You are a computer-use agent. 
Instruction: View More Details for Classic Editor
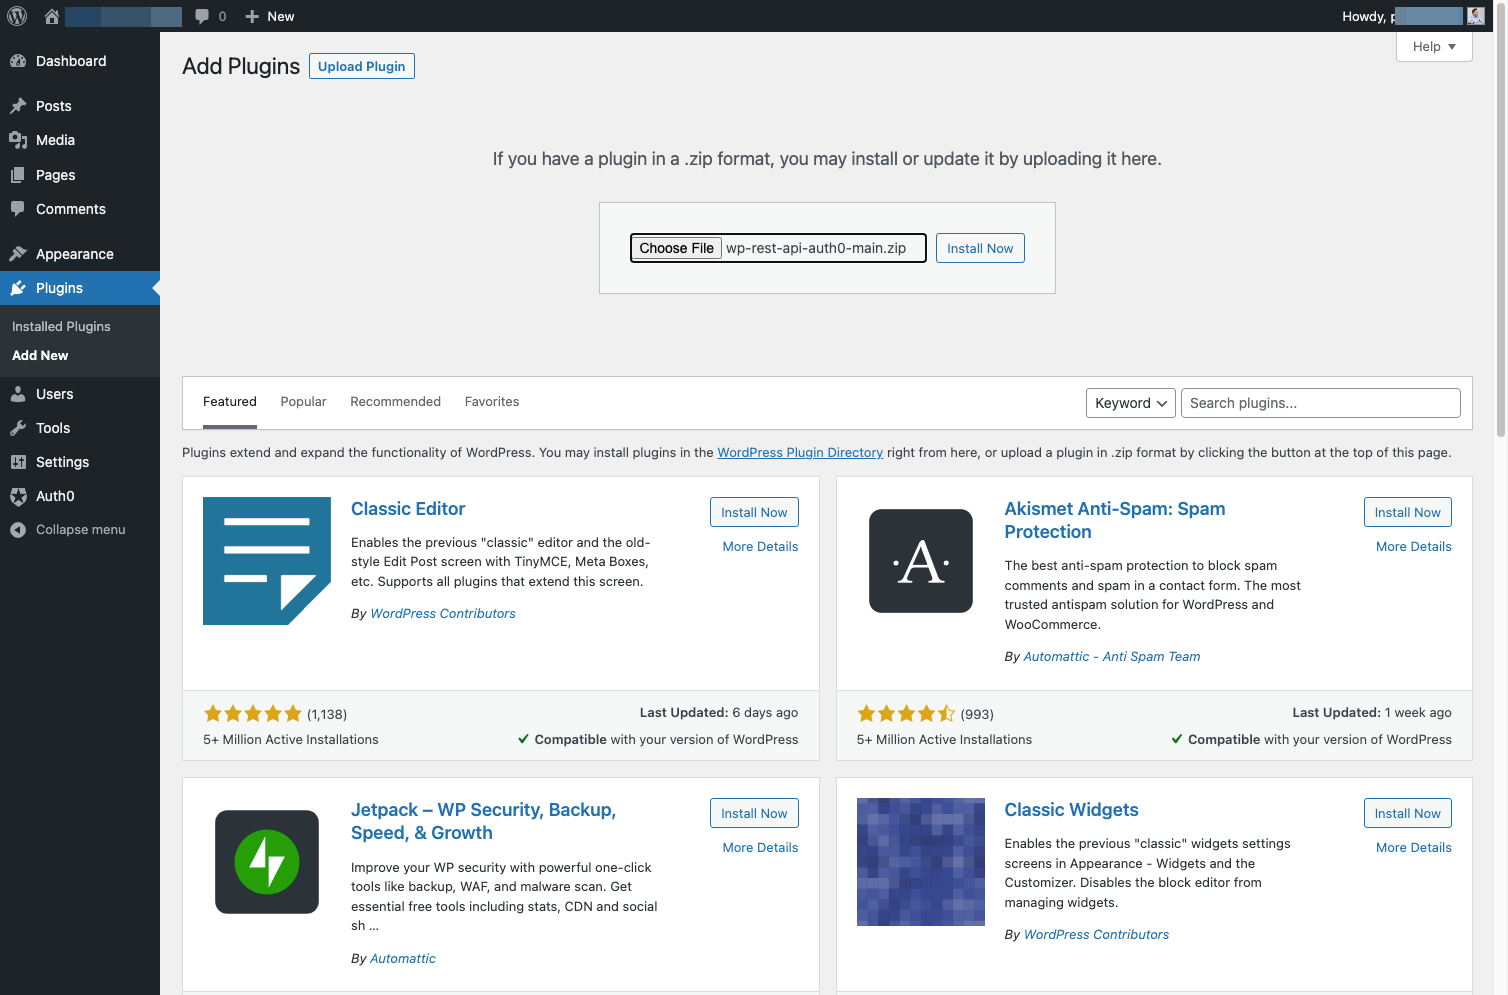click(760, 547)
